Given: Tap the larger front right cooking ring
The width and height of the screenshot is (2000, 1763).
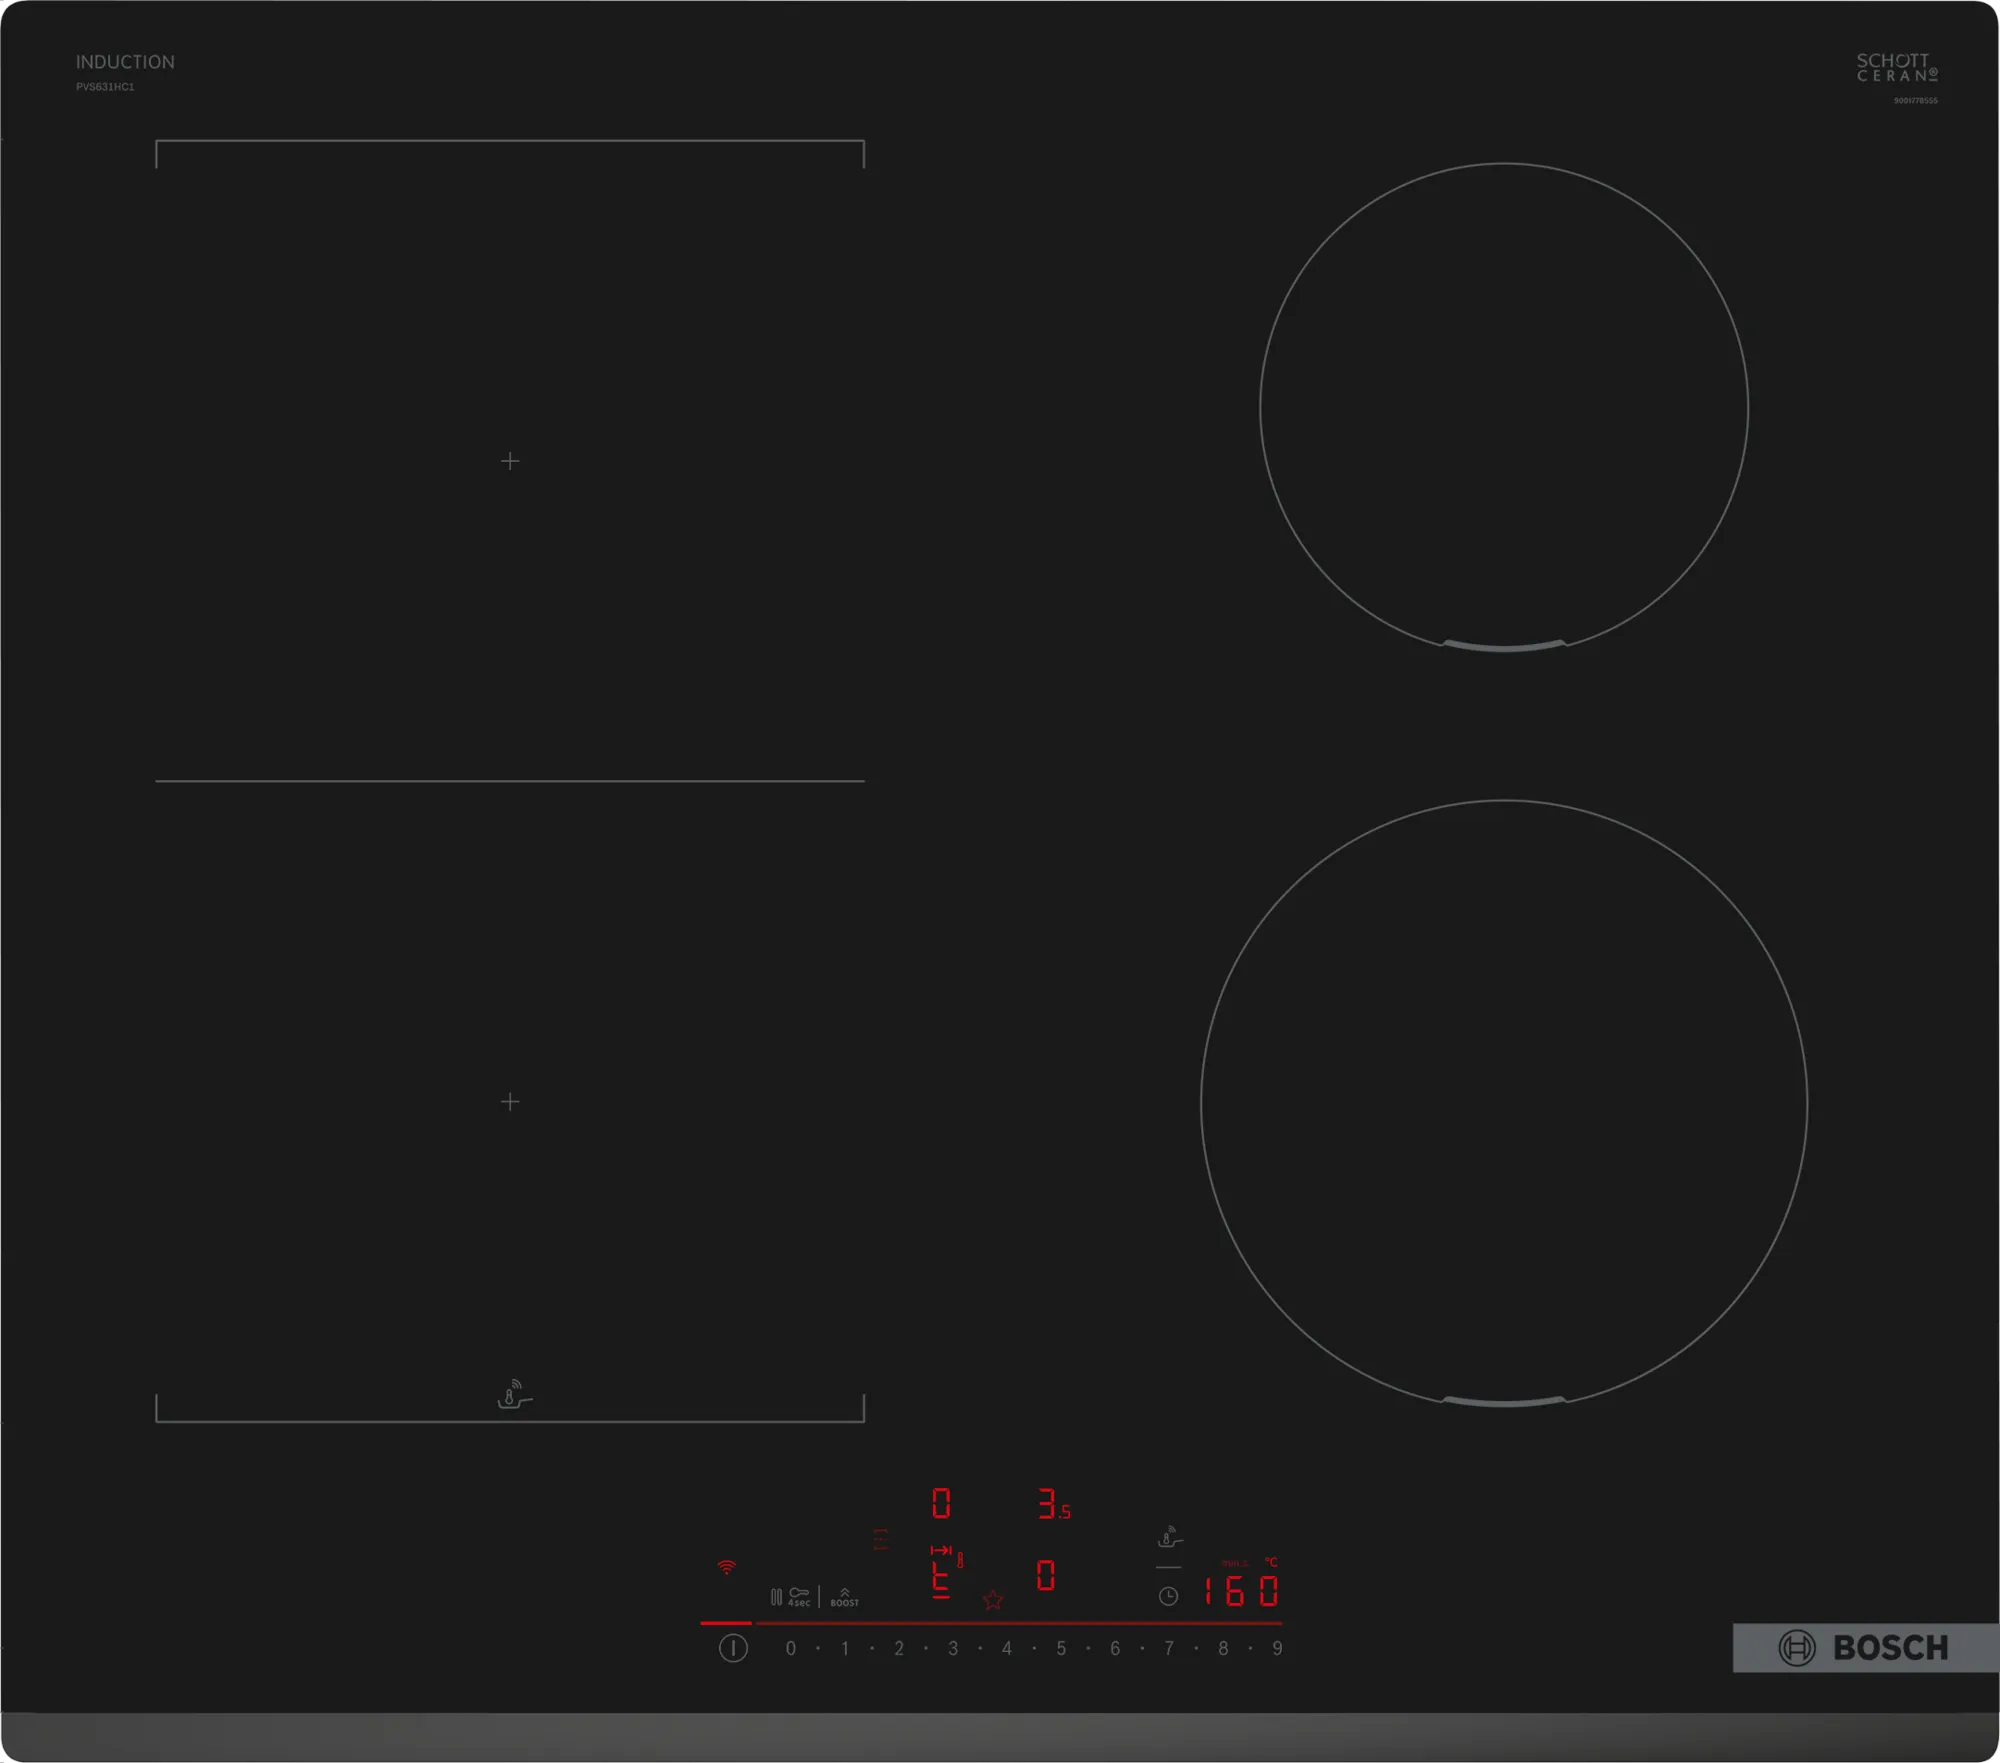Looking at the screenshot, I should (x=1504, y=1103).
